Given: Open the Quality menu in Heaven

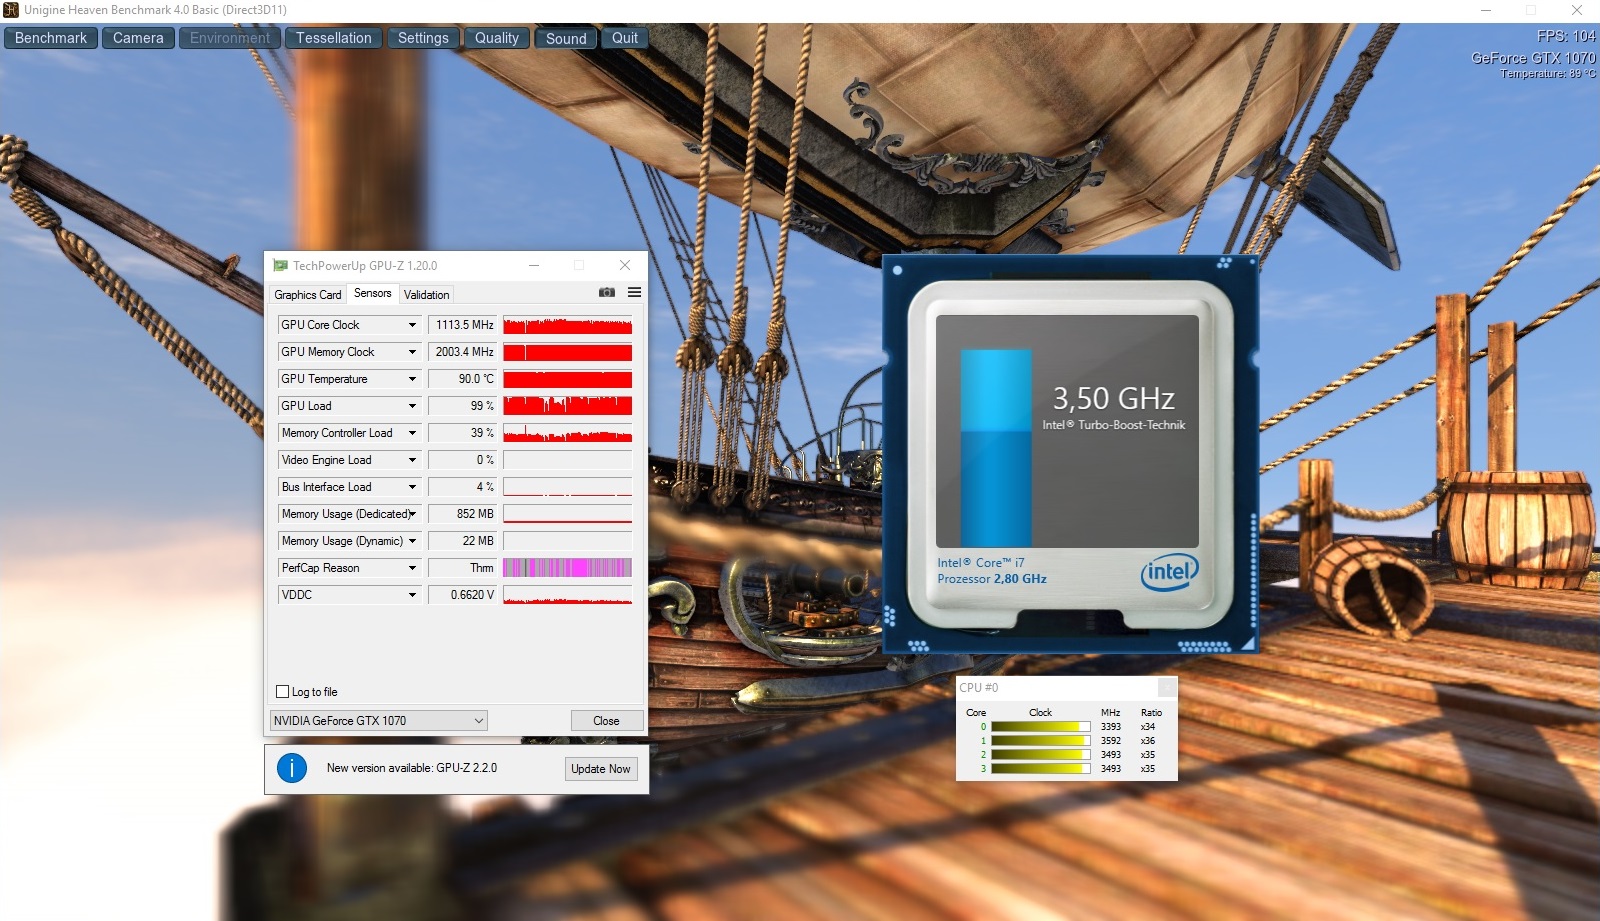Looking at the screenshot, I should (x=497, y=38).
